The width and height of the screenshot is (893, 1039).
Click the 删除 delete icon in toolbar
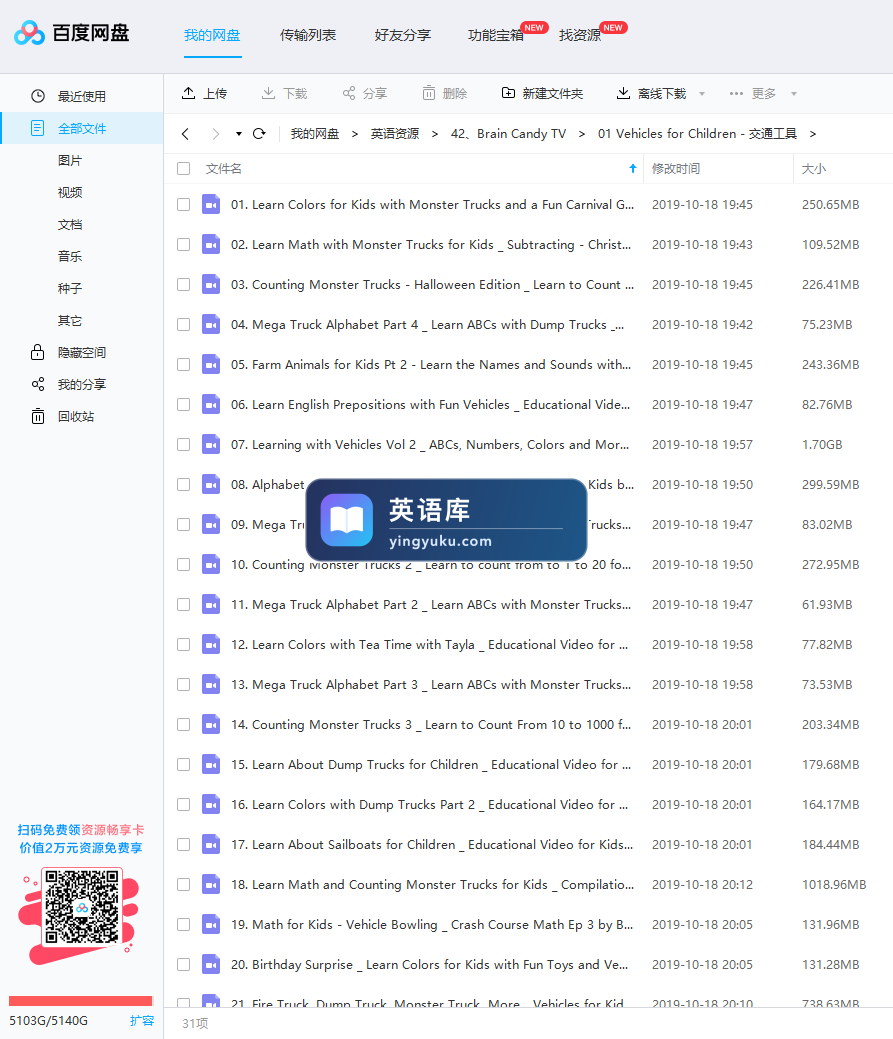429,93
